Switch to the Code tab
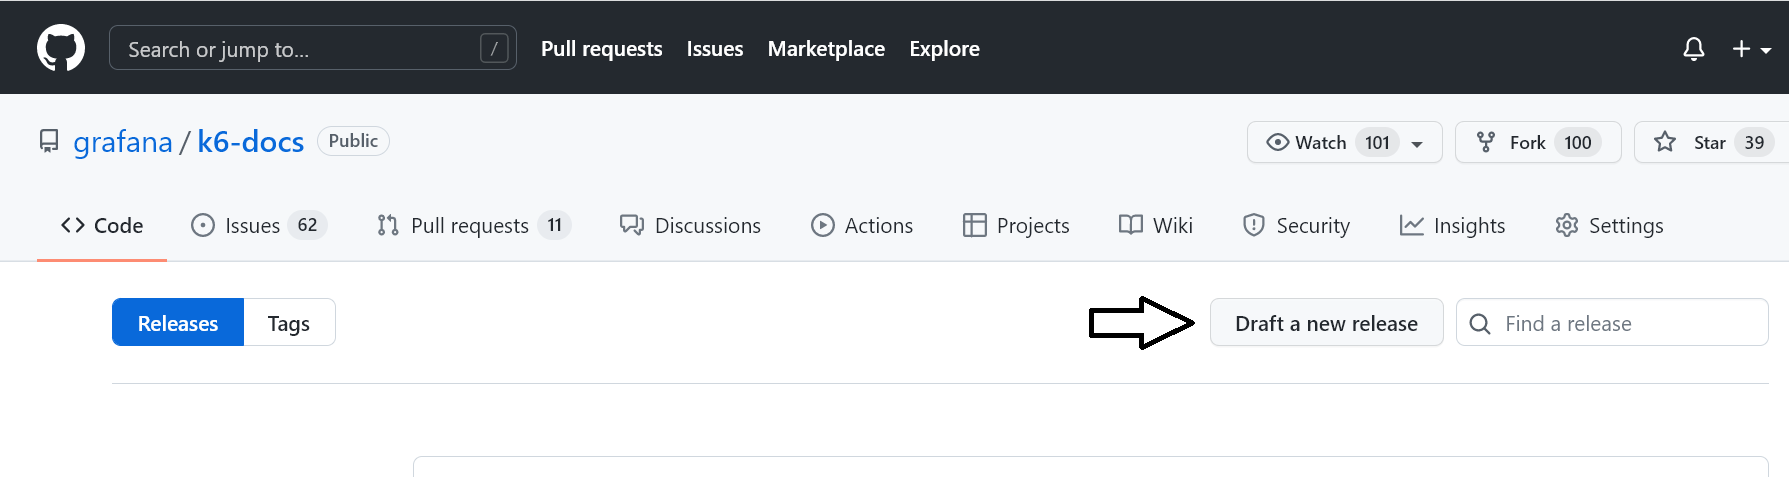 click(x=102, y=225)
